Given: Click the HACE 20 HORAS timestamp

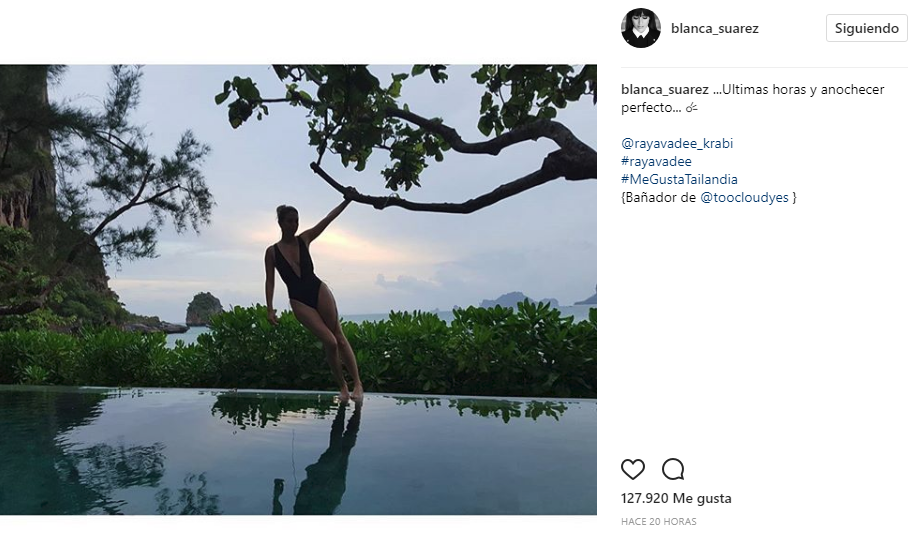Looking at the screenshot, I should click(658, 522).
